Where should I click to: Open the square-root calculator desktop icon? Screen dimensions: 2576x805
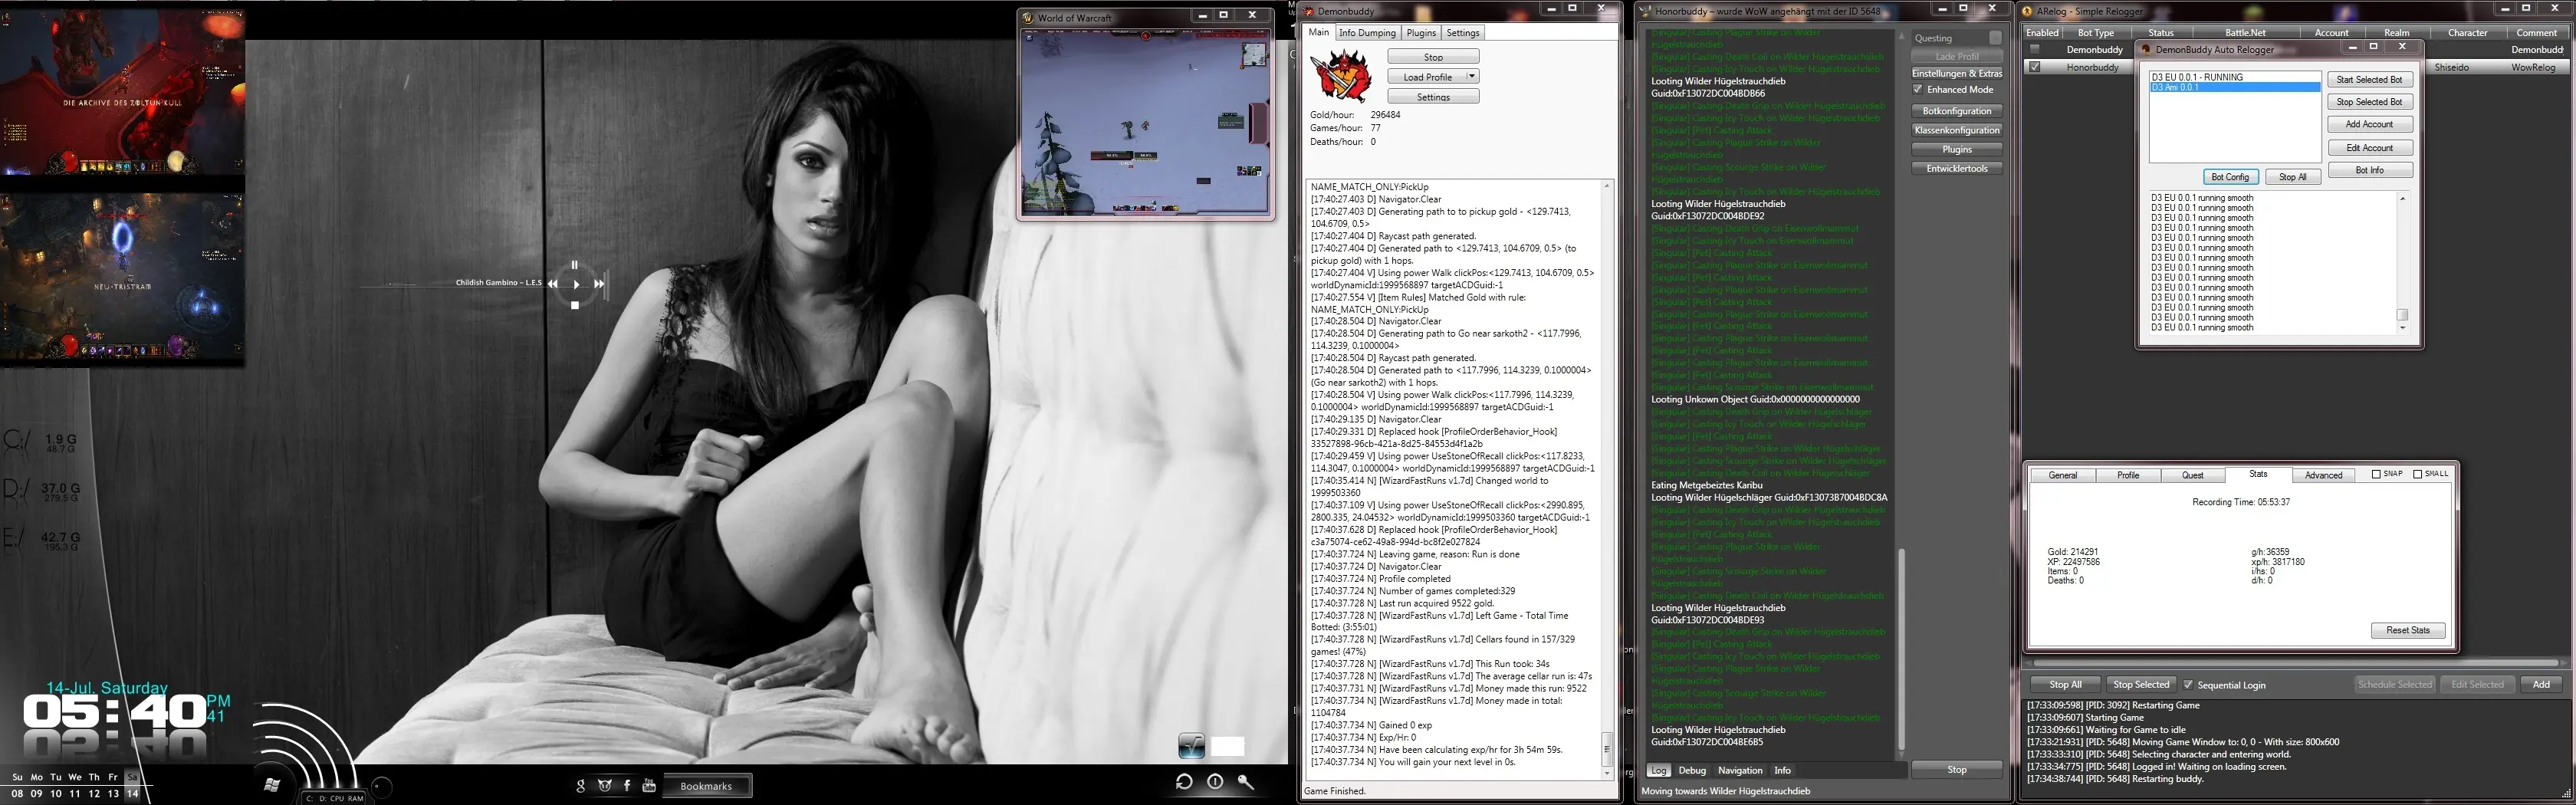tap(1191, 745)
